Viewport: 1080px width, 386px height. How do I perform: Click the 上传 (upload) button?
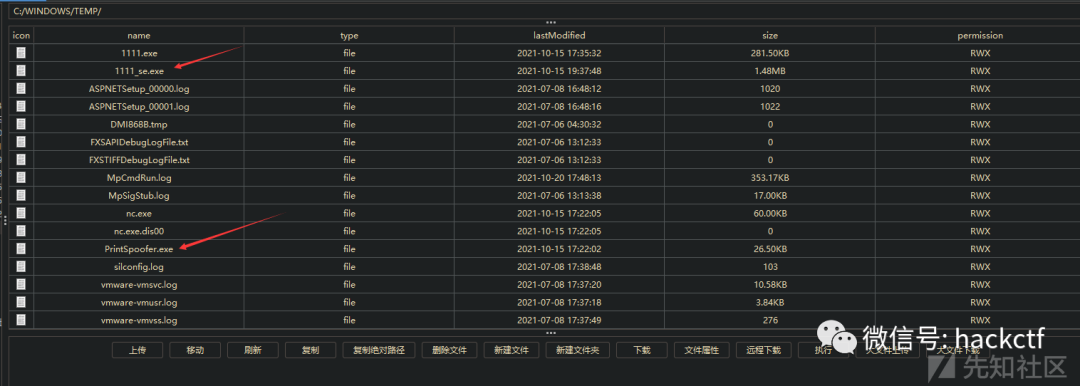[x=138, y=350]
